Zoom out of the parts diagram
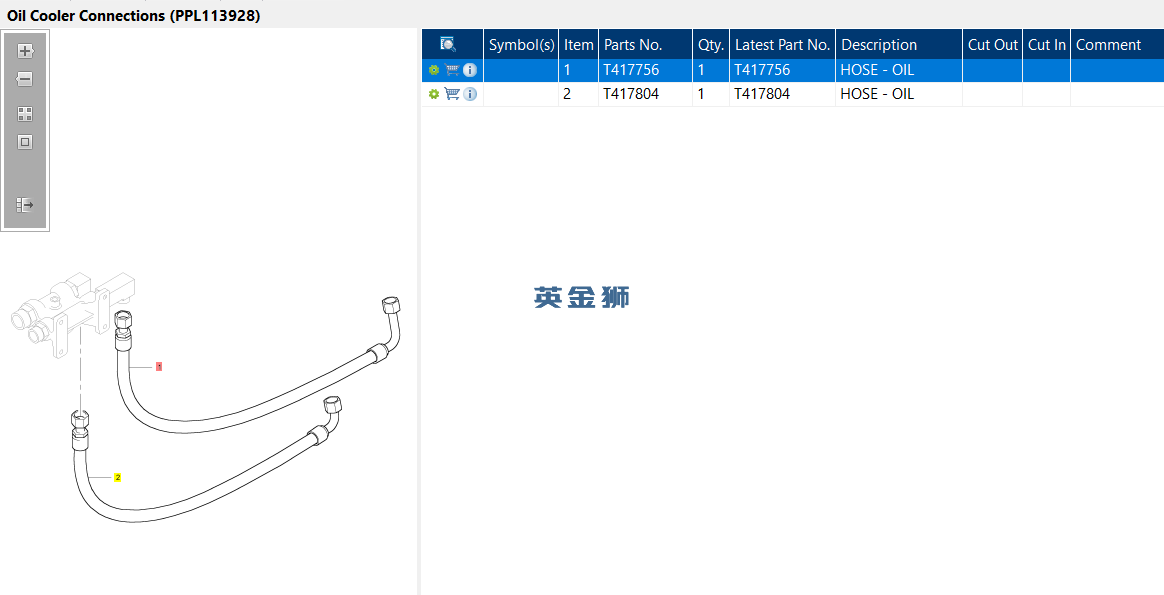 pyautogui.click(x=25, y=79)
